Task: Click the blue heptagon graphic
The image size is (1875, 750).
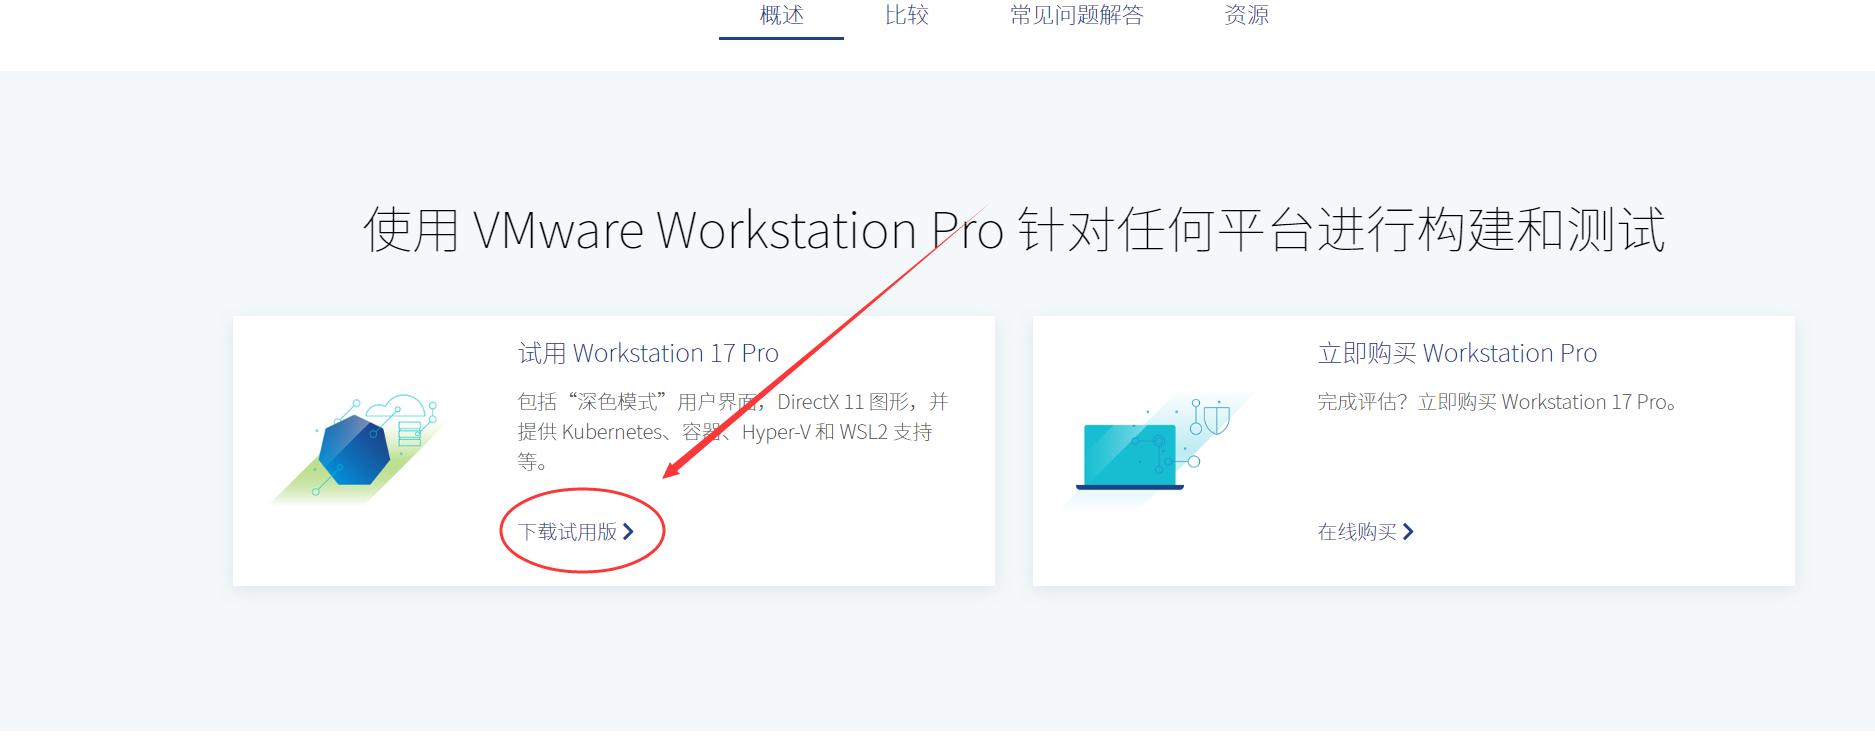Action: point(353,451)
